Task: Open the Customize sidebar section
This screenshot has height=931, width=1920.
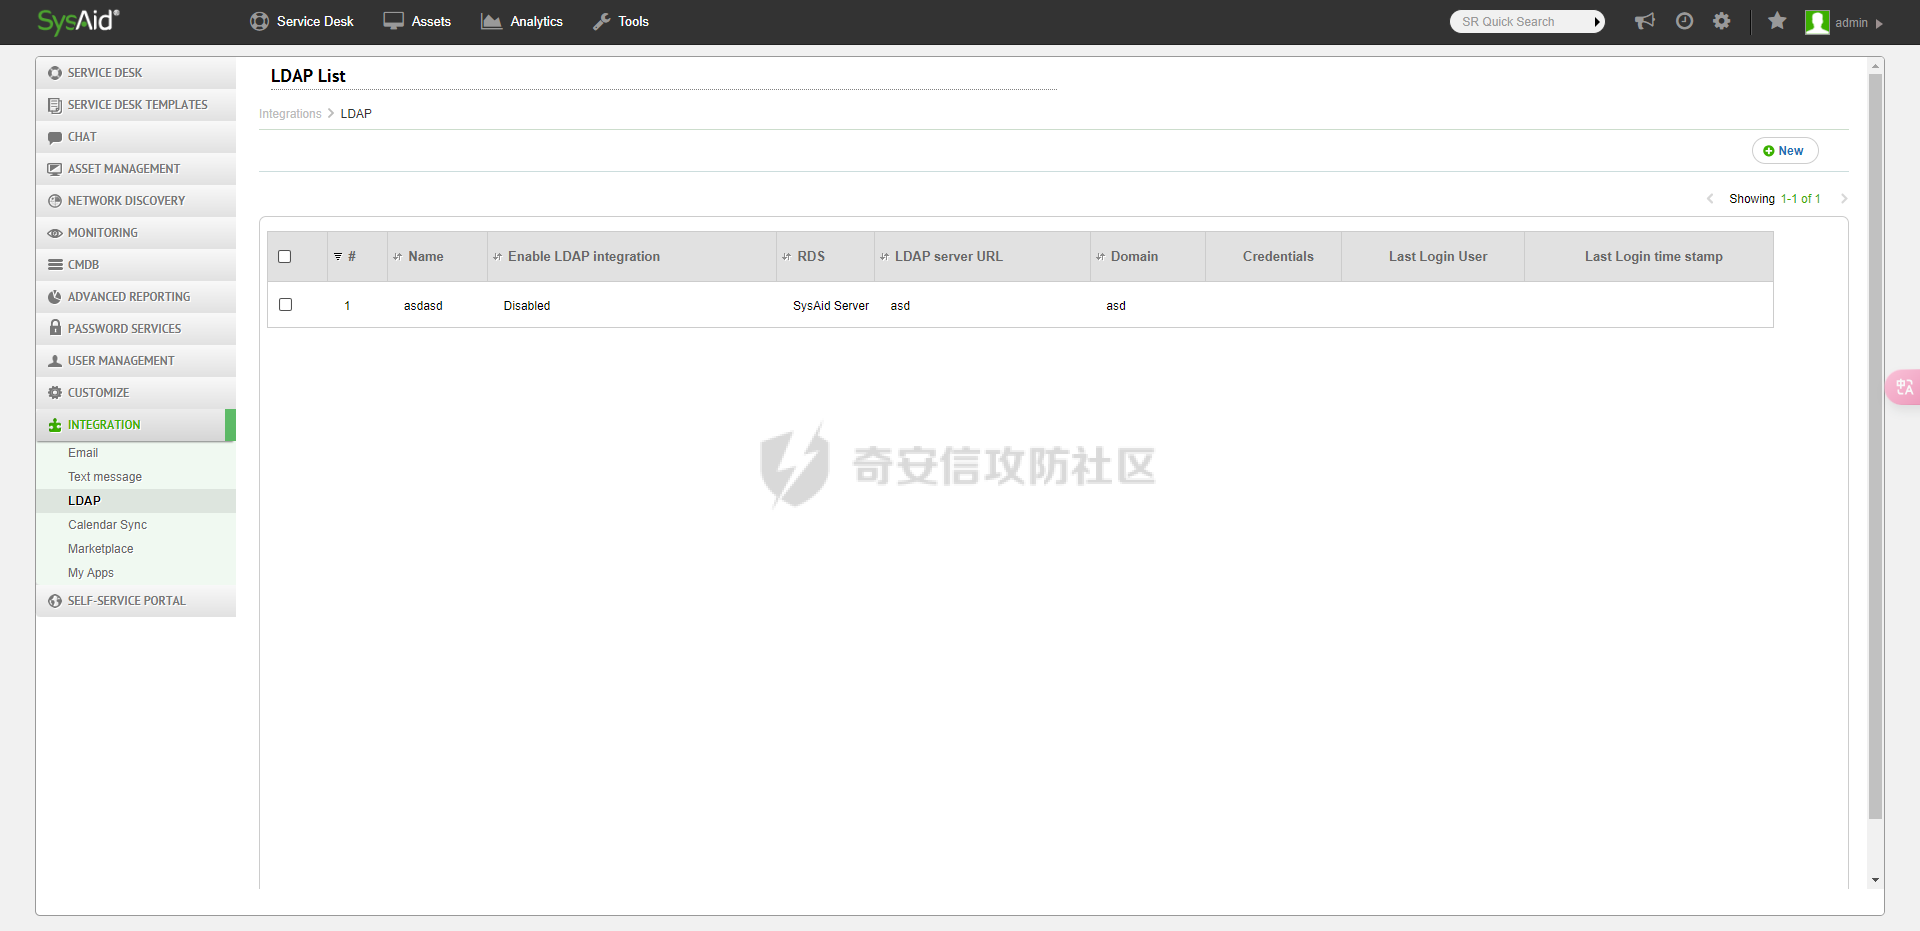Action: click(x=136, y=393)
